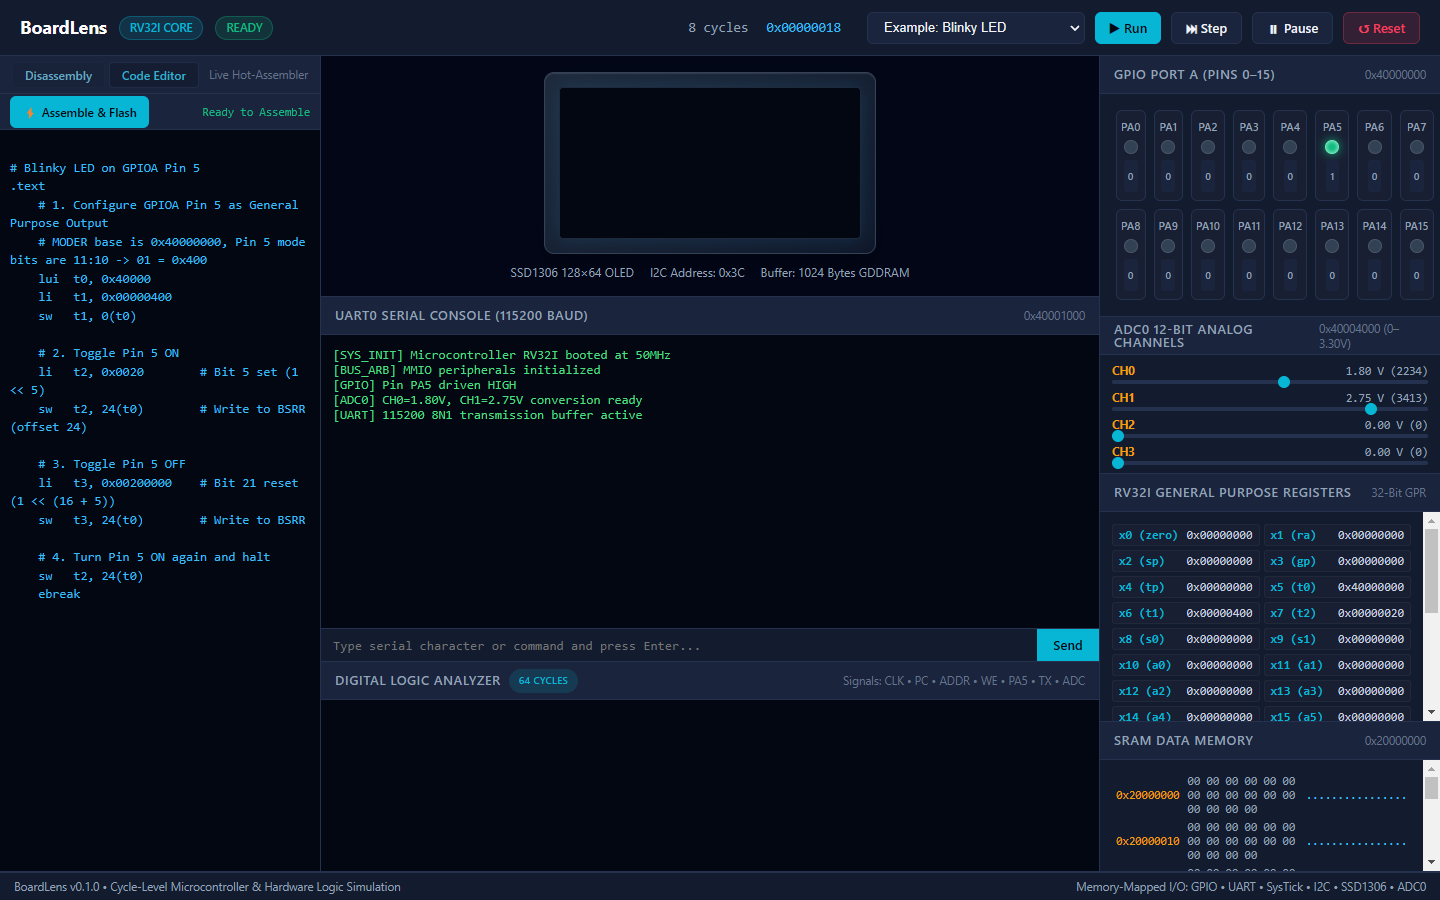Toggle GPIO pin PA1 indicator
The width and height of the screenshot is (1440, 900).
point(1168,147)
